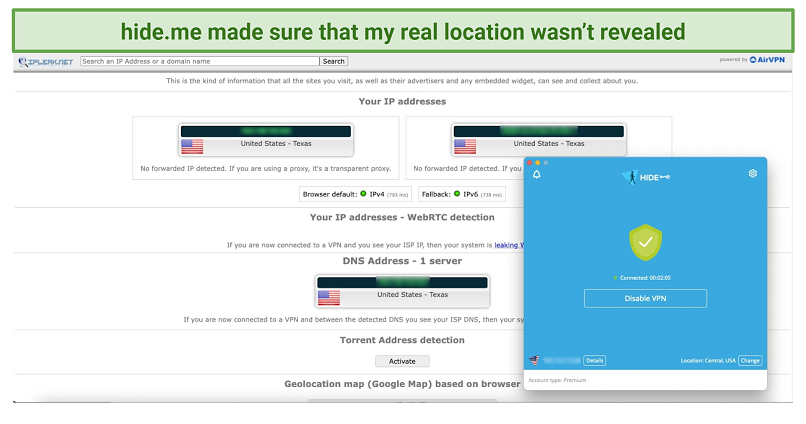Activate Torrent Address detection
Viewport: 806px width, 424px height.
click(x=402, y=361)
